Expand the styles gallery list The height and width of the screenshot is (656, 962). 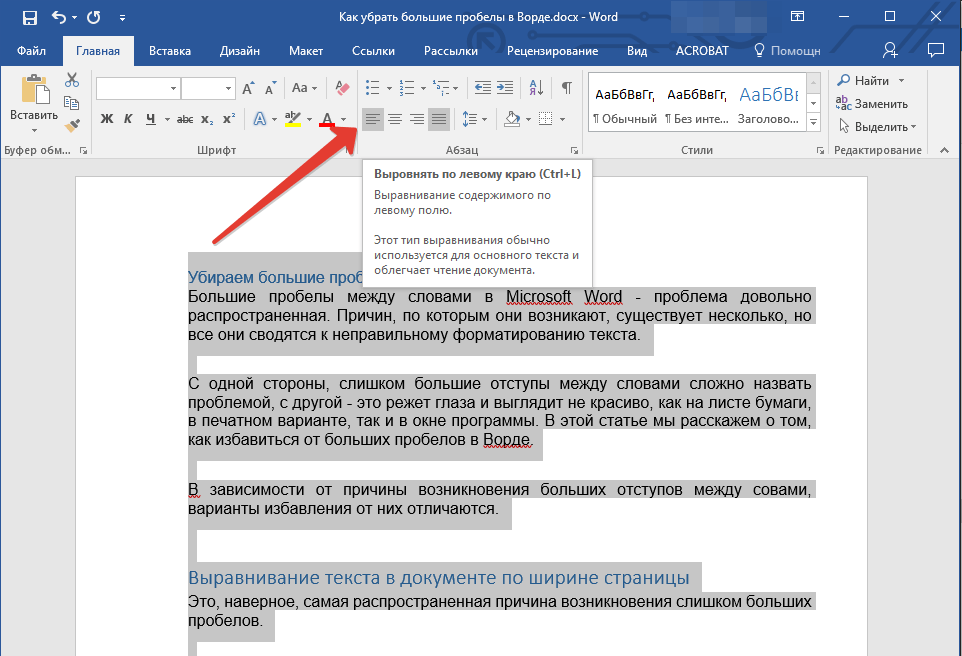(x=813, y=122)
